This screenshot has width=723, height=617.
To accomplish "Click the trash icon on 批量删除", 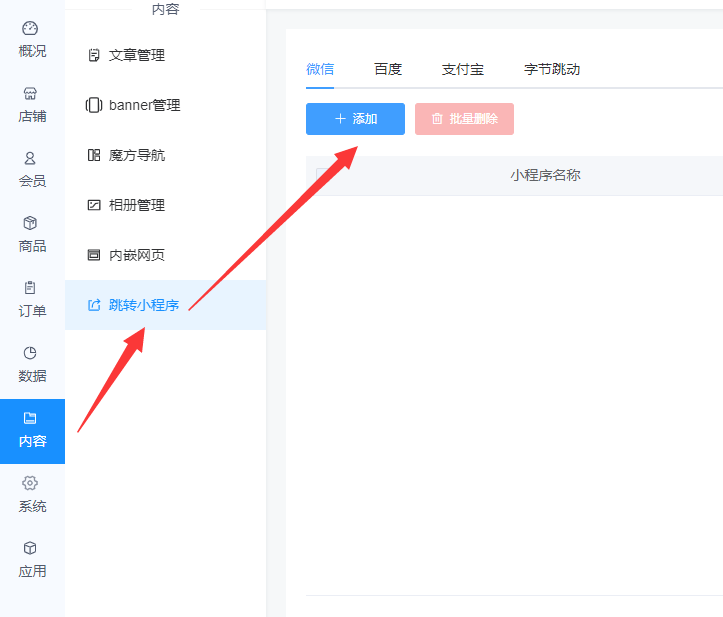I will 437,119.
